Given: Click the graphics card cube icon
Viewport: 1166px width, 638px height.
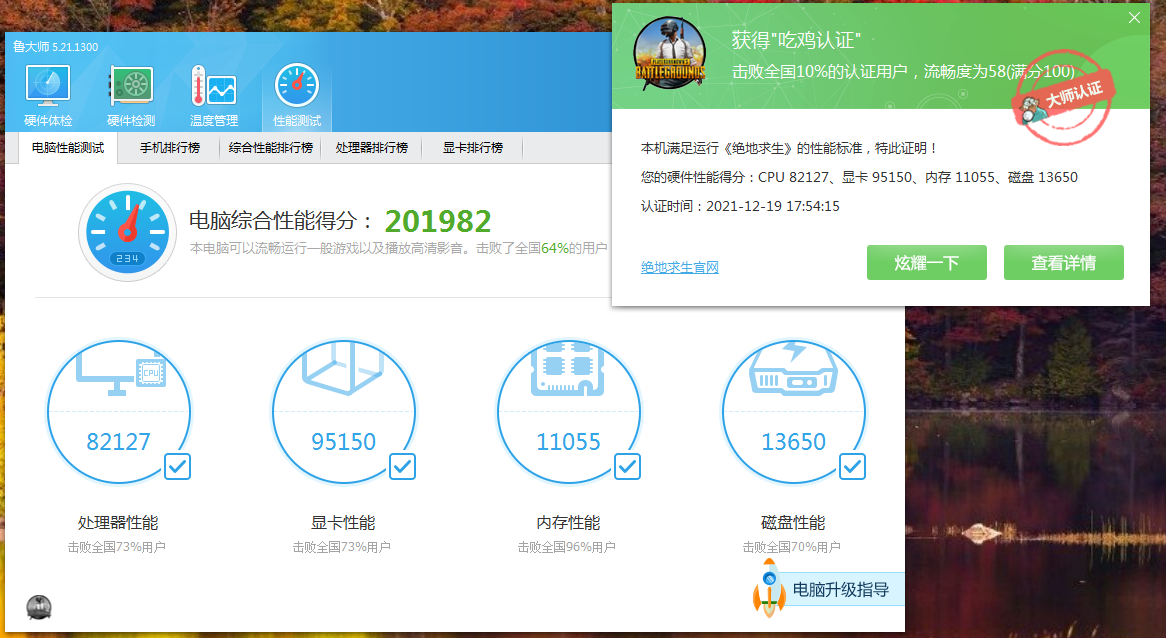Looking at the screenshot, I should point(343,367).
